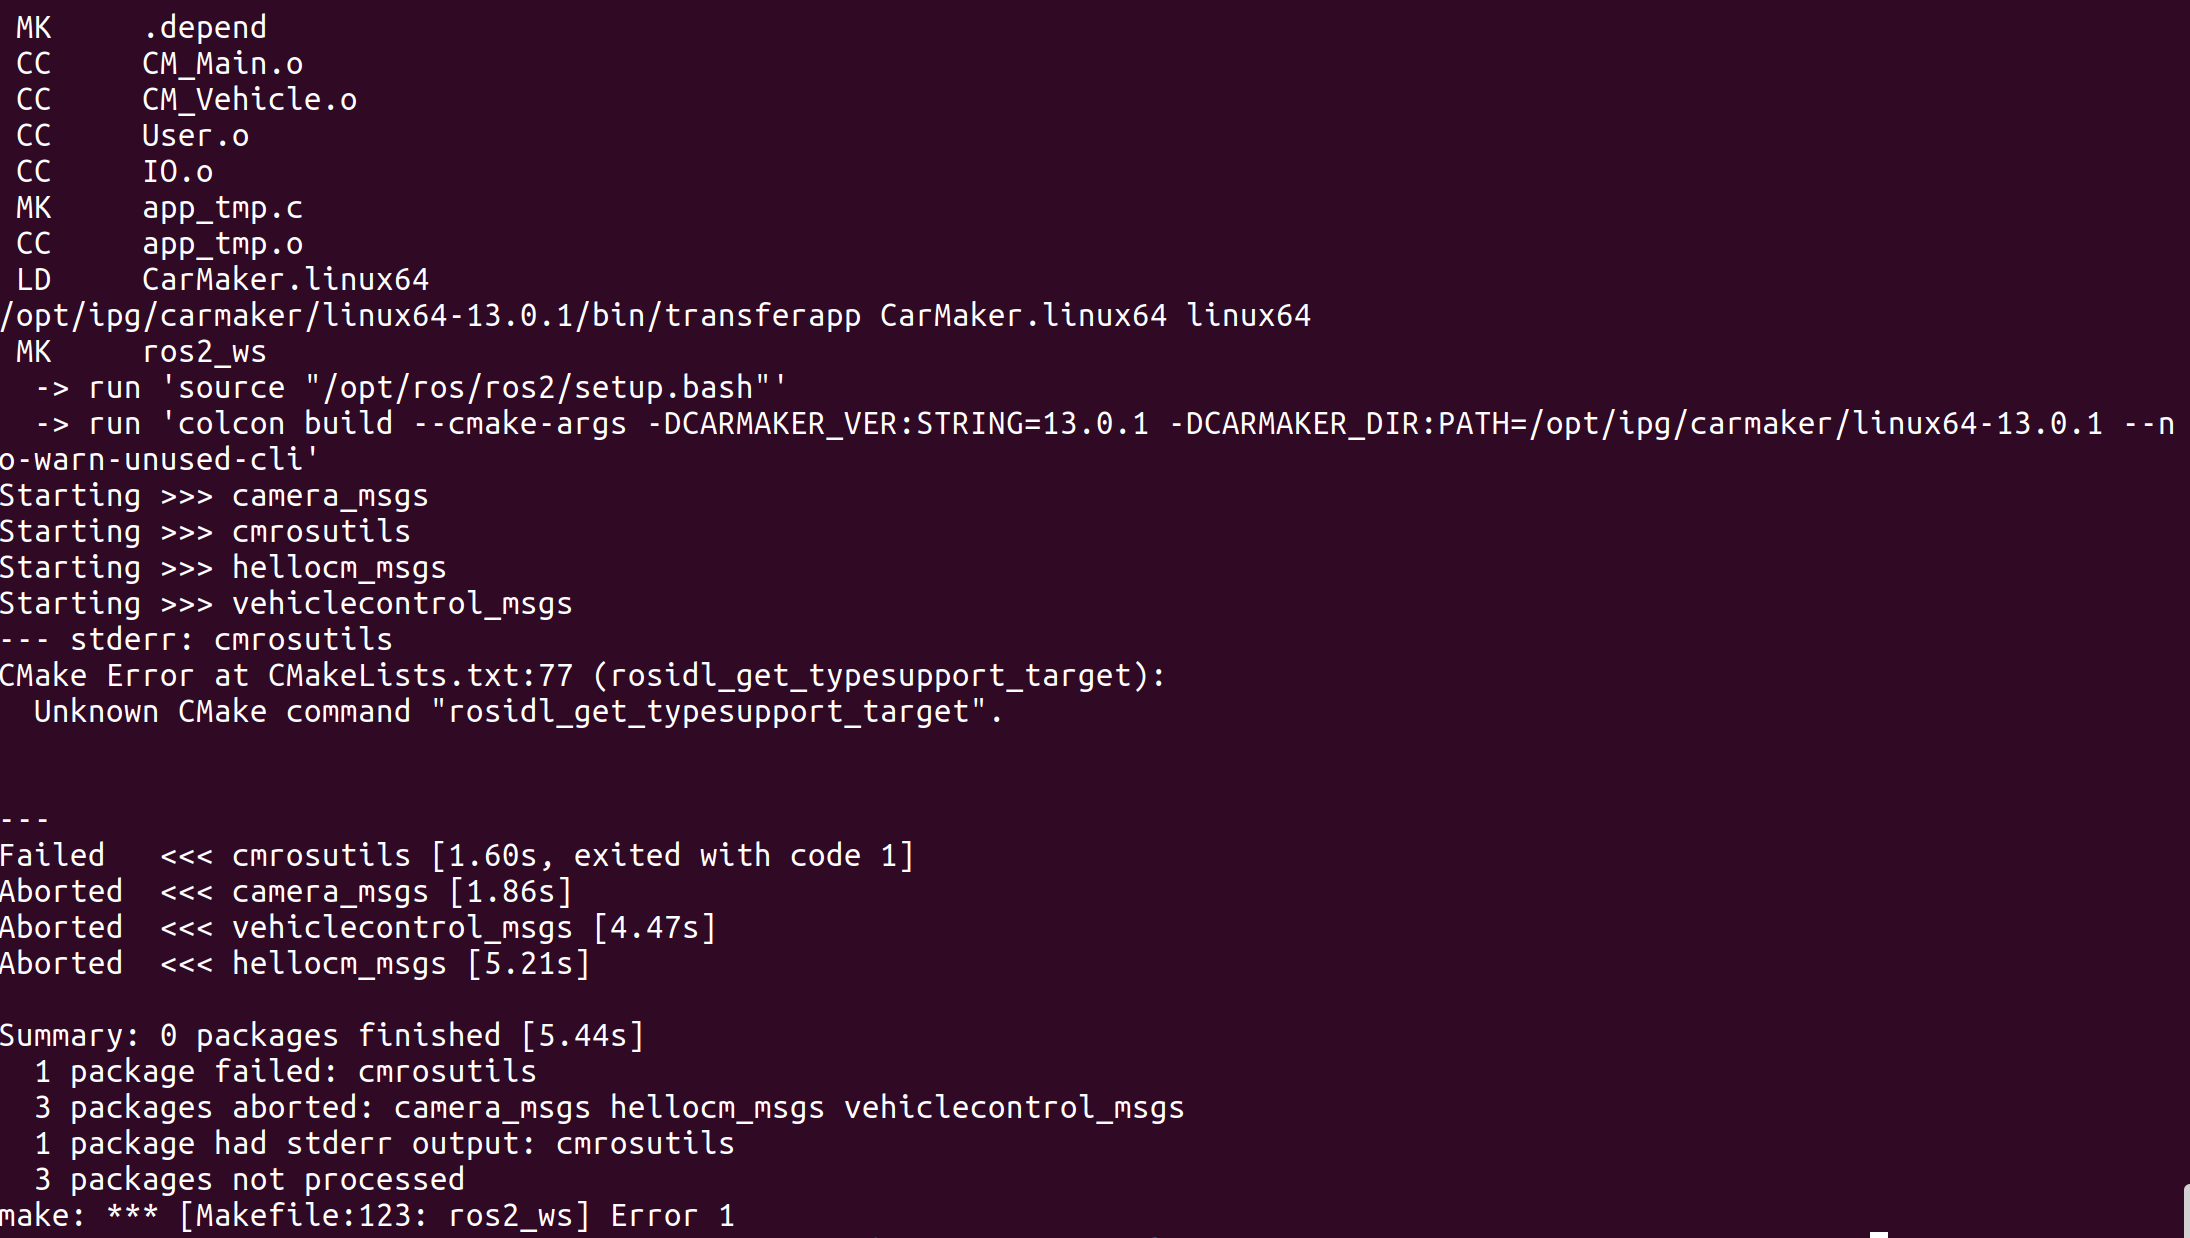
Task: Click the 'Aborted <<< hellocm_msgs' line
Action: click(x=295, y=964)
